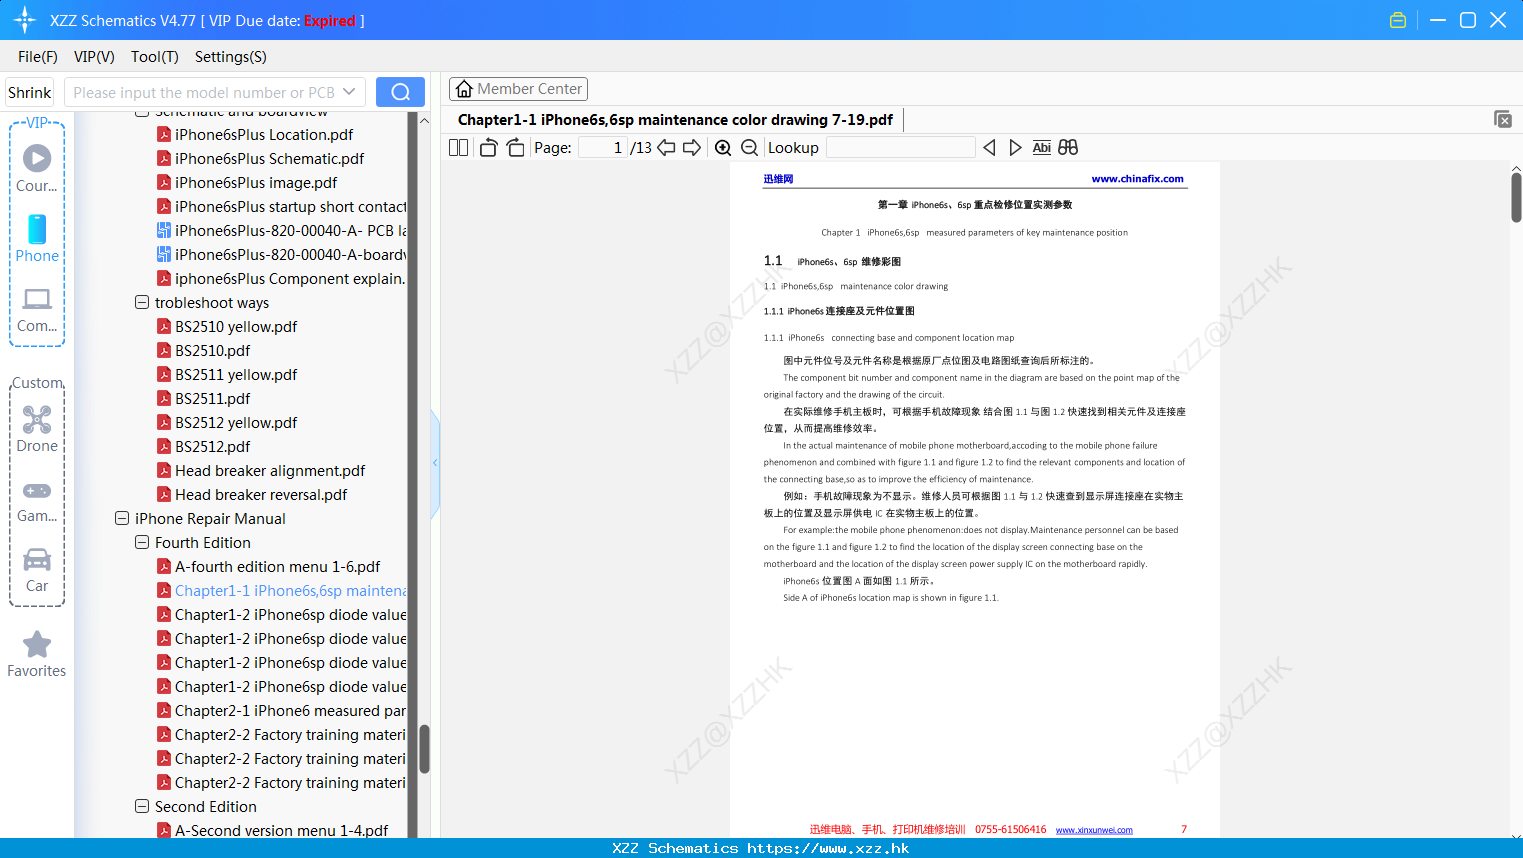The width and height of the screenshot is (1523, 858).
Task: Select the Game console category
Action: [x=37, y=500]
